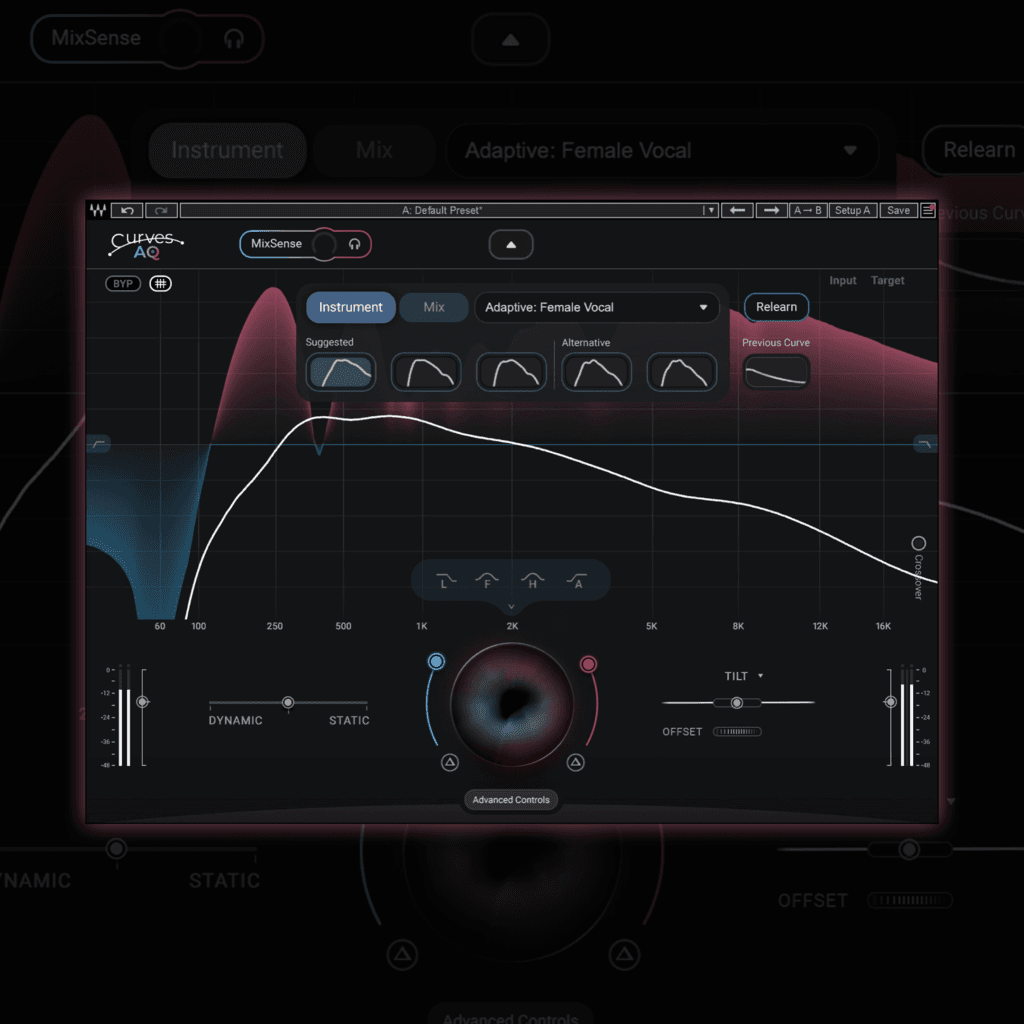This screenshot has width=1024, height=1024.
Task: Click the Crossover circle marker
Action: click(918, 543)
